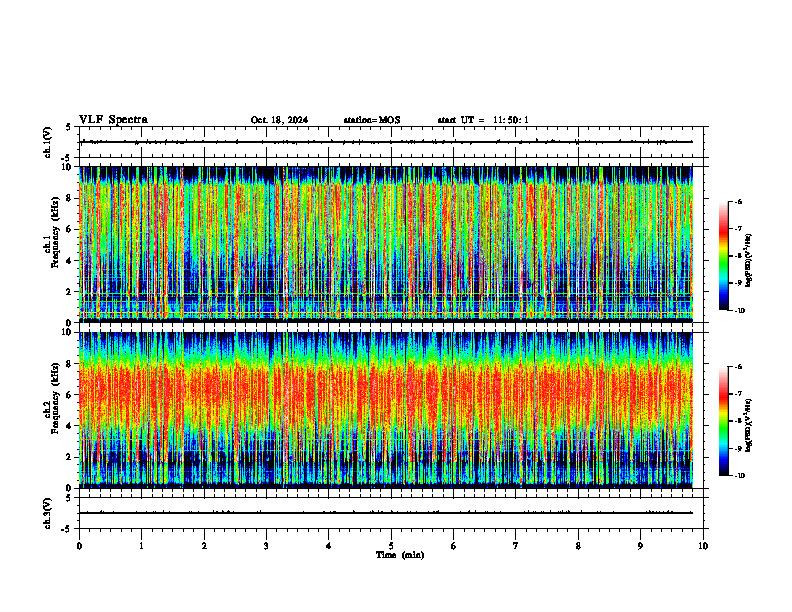The height and width of the screenshot is (612, 792).
Task: Click the ch.3 voltage waveform trace
Action: point(386,513)
